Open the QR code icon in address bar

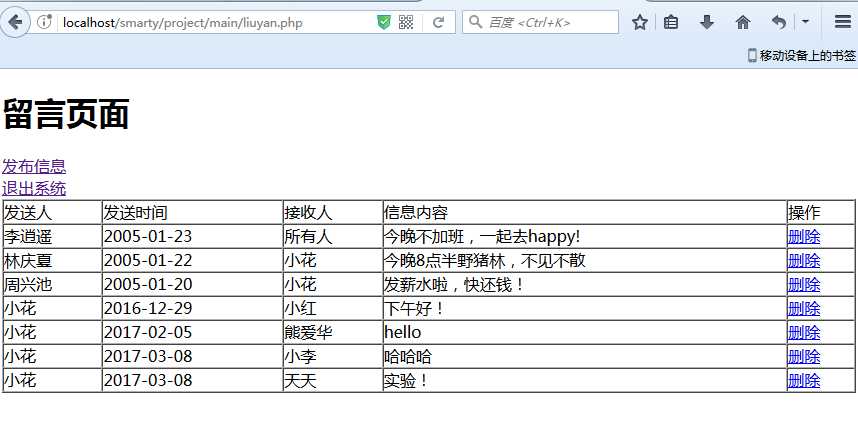click(x=406, y=22)
